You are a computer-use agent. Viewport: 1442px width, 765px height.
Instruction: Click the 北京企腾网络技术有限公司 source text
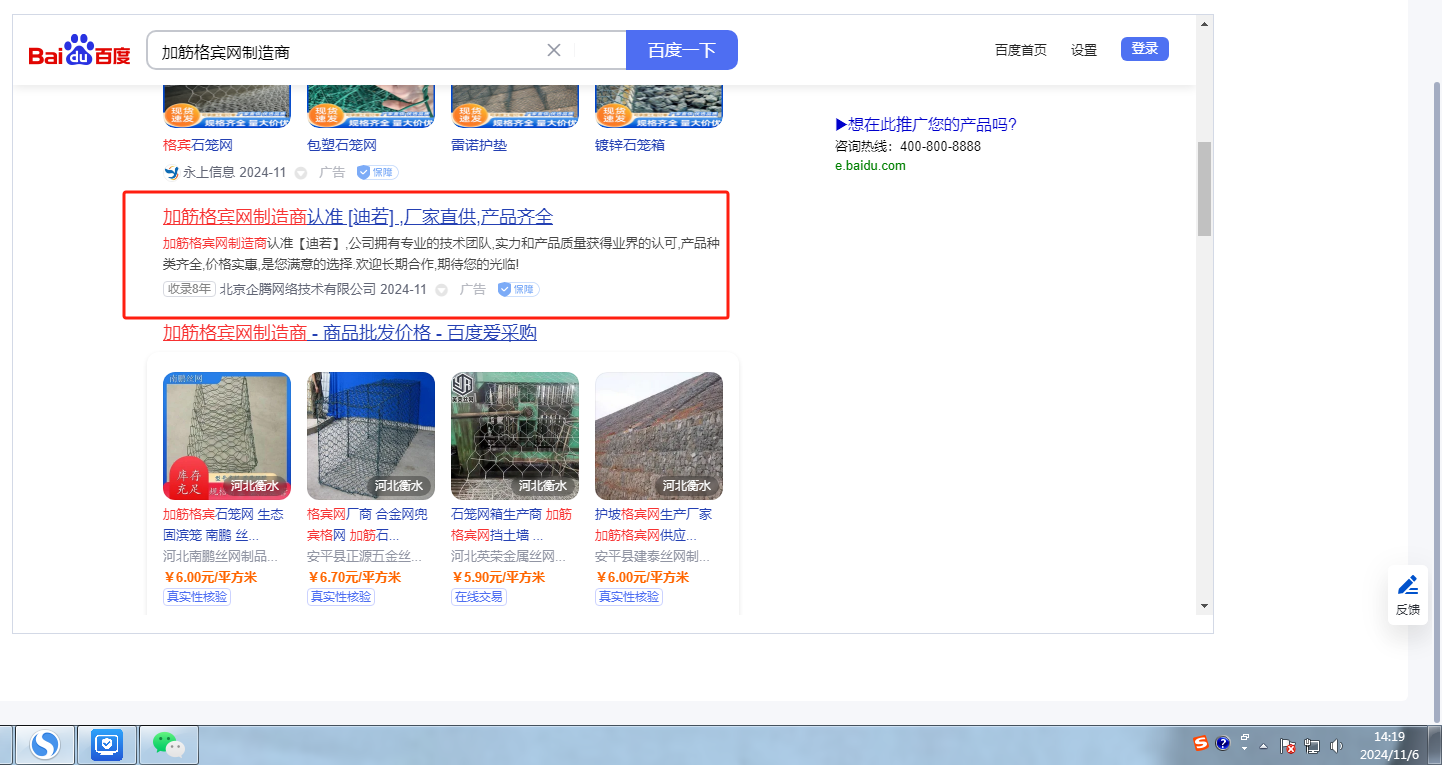click(298, 289)
